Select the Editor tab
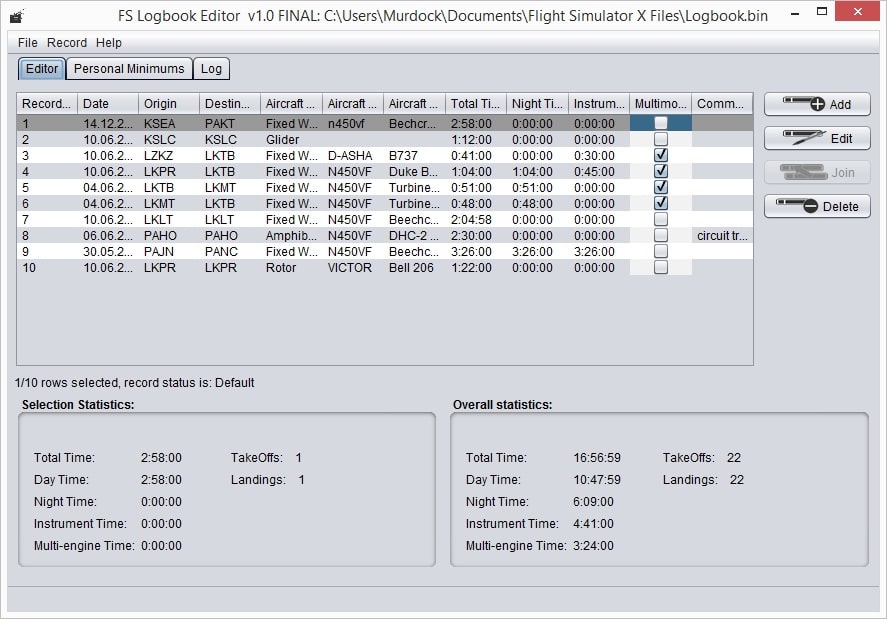This screenshot has width=887, height=619. [x=42, y=69]
